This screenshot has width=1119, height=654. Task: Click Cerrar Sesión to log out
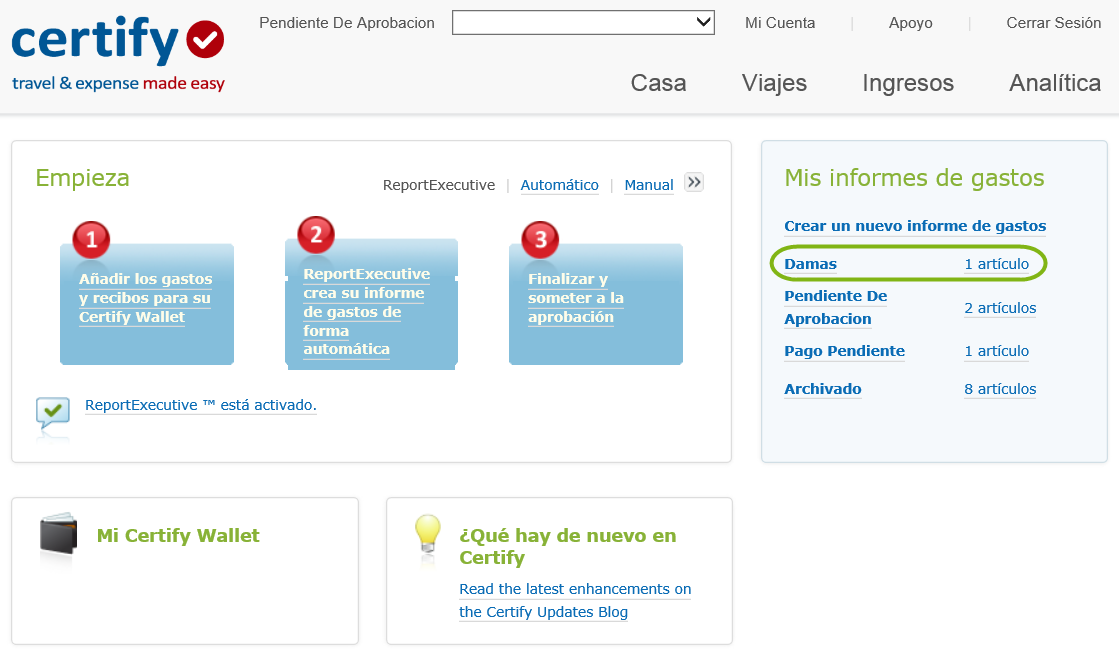click(1053, 23)
